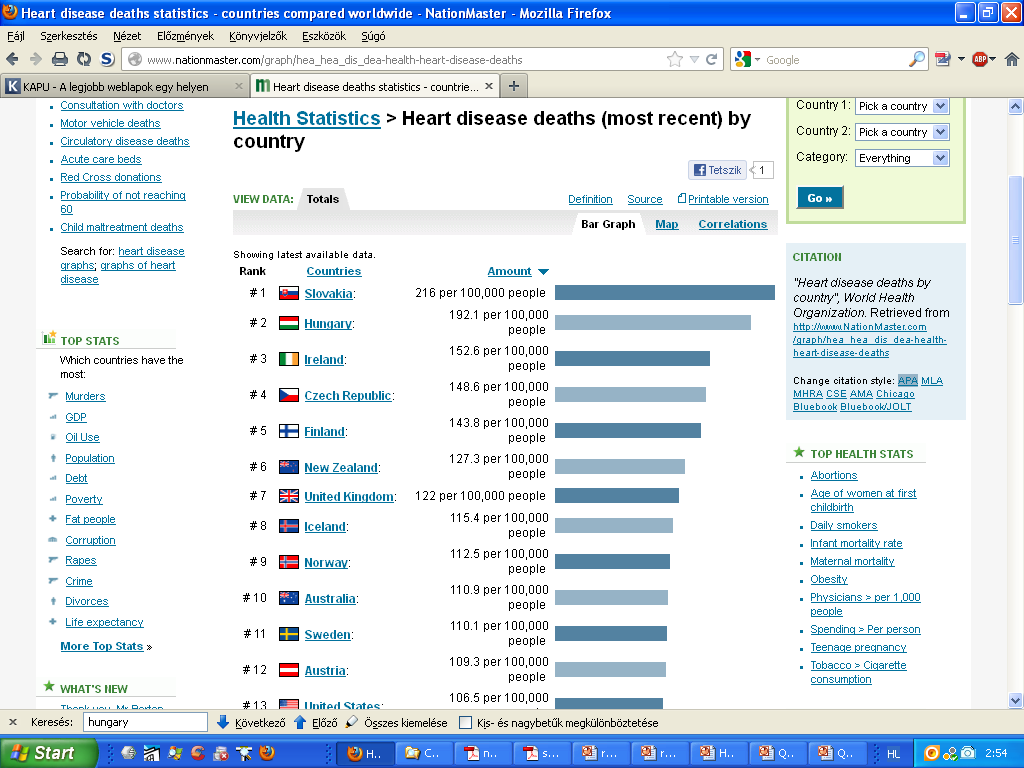Open Category Everything dropdown
Viewport: 1024px width, 768px height.
click(x=902, y=158)
